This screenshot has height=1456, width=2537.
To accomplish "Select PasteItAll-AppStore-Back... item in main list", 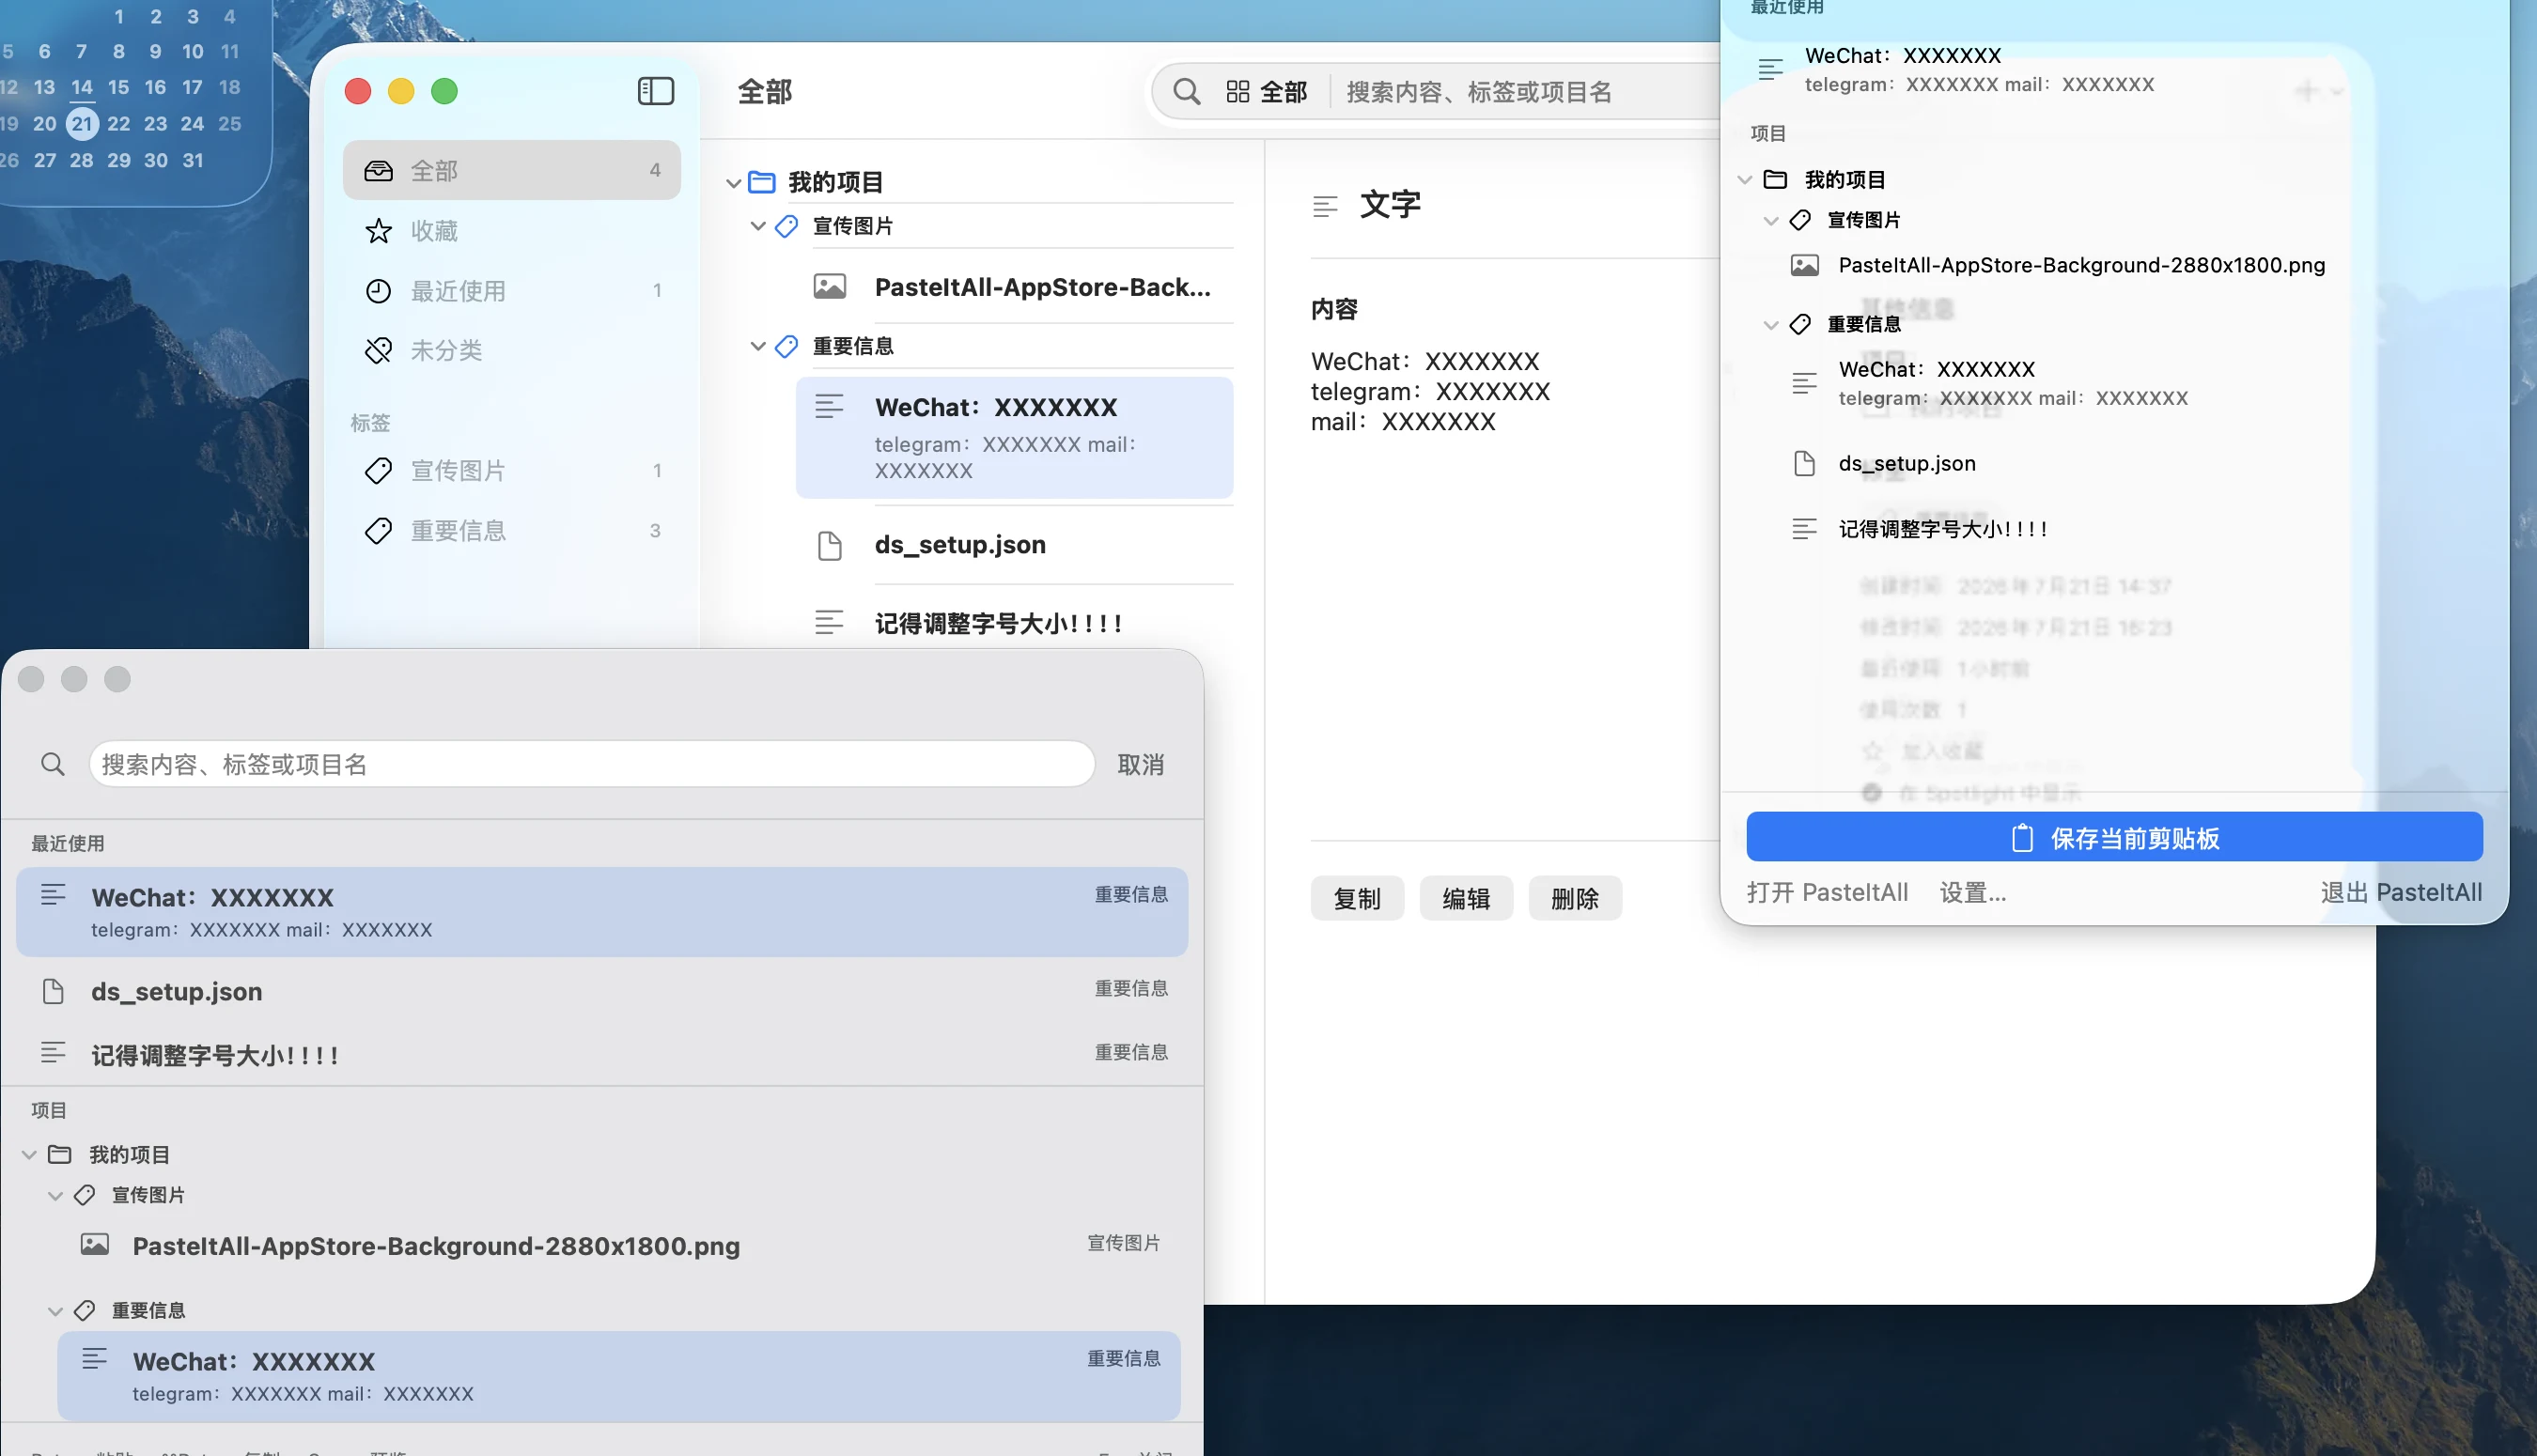I will [x=1015, y=287].
